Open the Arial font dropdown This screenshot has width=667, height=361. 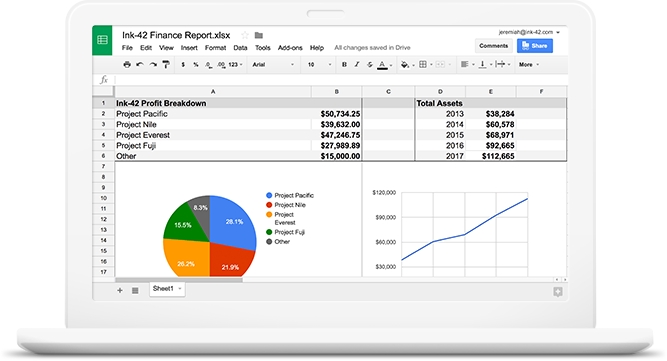(273, 65)
